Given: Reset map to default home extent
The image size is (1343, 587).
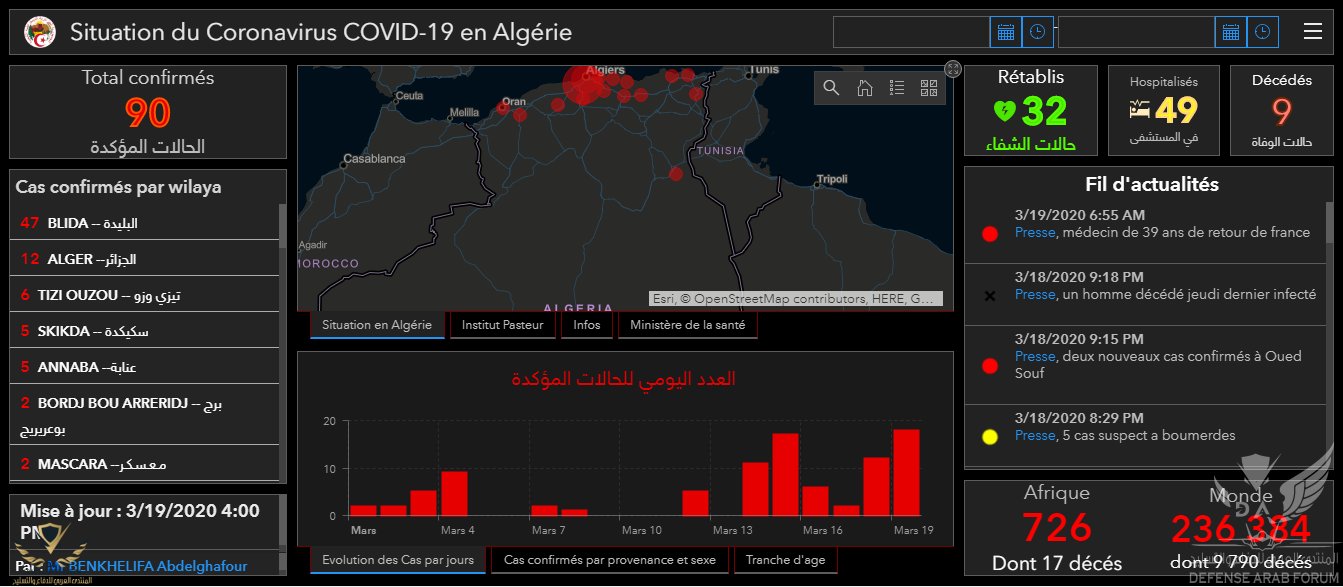Looking at the screenshot, I should (864, 88).
